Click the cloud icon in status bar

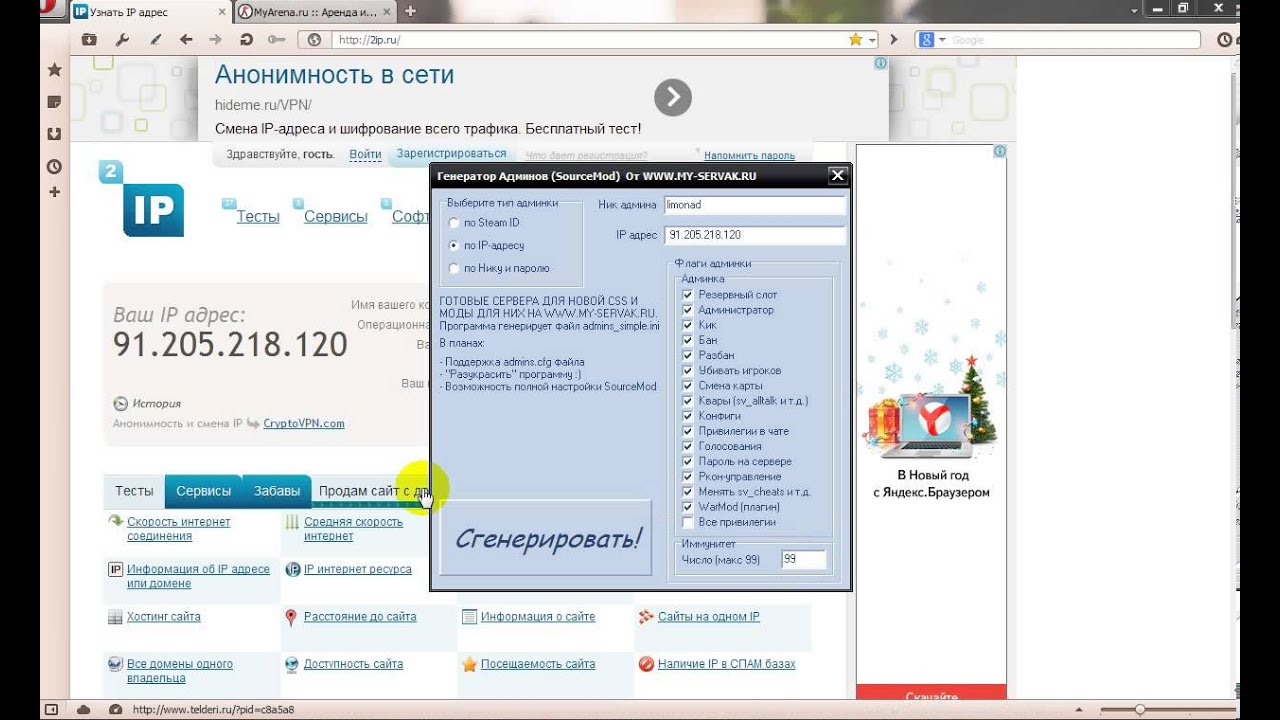coord(84,709)
